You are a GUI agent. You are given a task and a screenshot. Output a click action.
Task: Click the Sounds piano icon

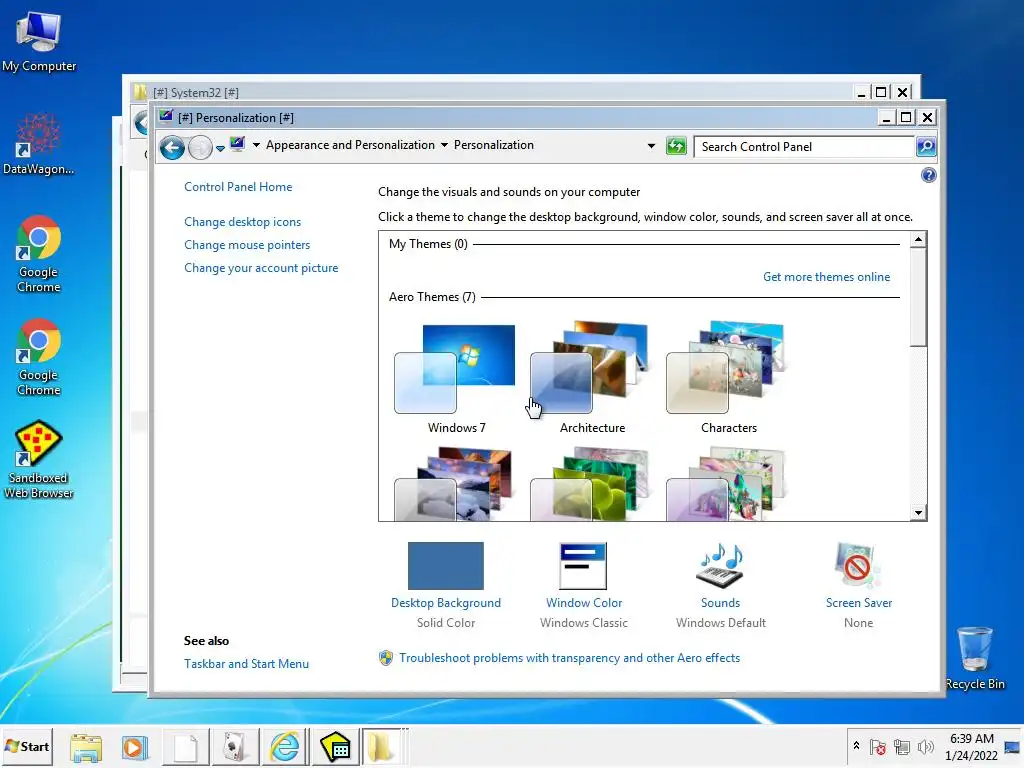[x=720, y=566]
